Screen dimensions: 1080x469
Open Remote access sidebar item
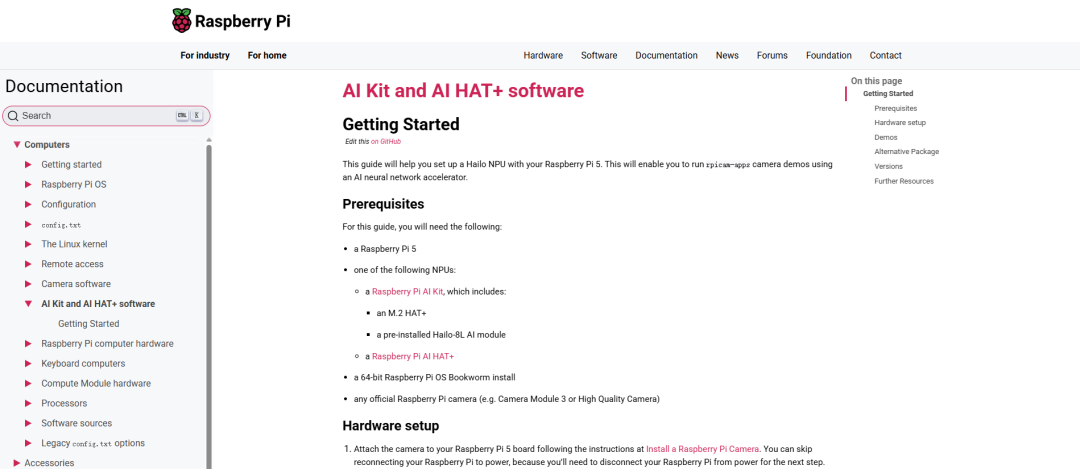pyautogui.click(x=72, y=264)
